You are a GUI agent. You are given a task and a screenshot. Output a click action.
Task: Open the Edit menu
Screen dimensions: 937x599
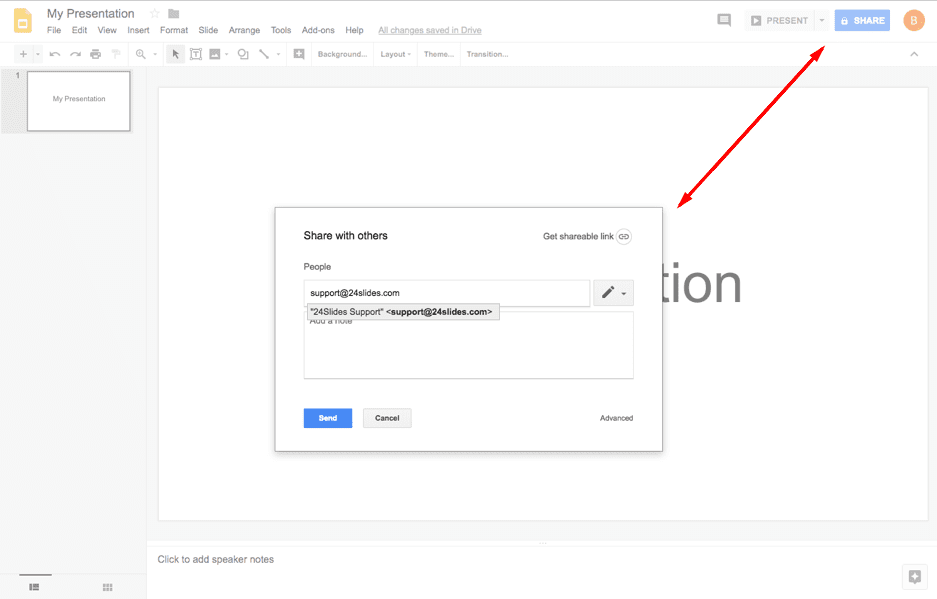click(79, 30)
